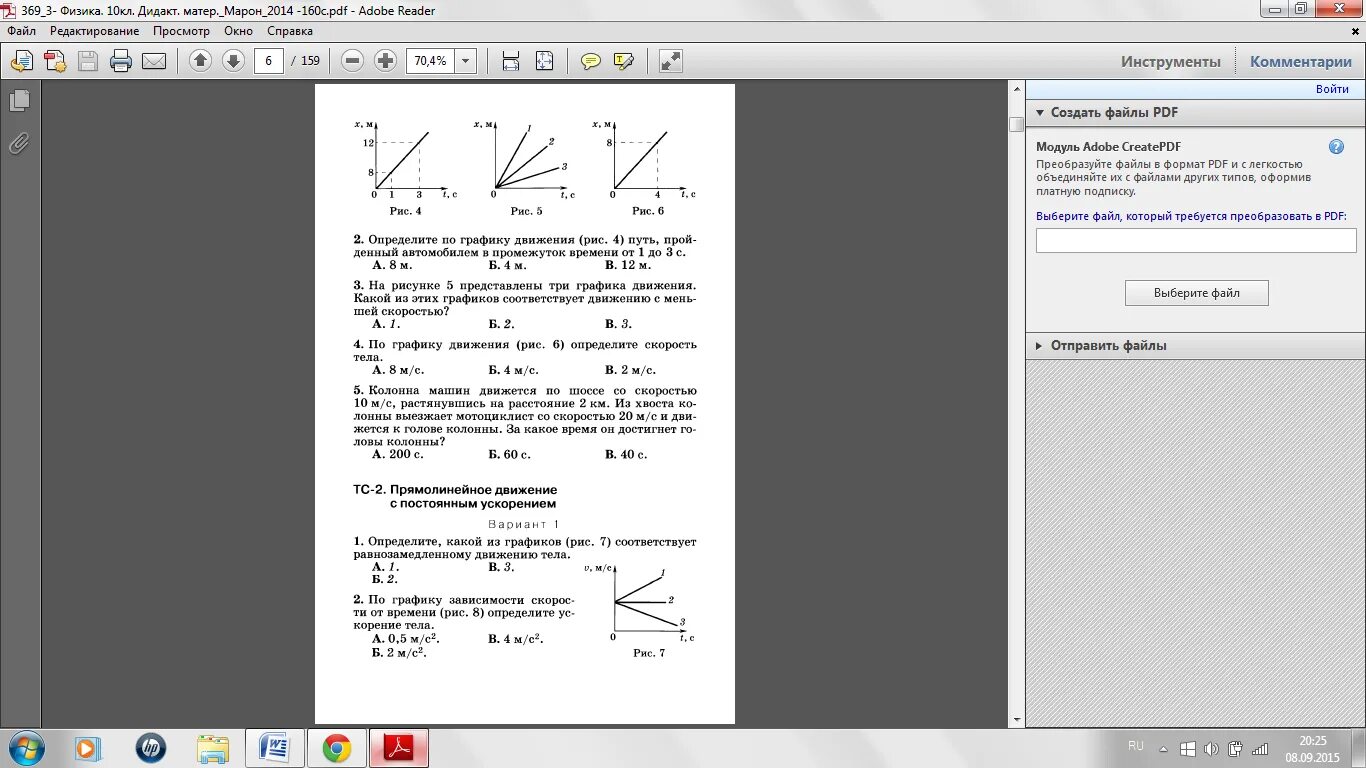Open Google Chrome from taskbar
This screenshot has height=768, width=1366.
337,748
